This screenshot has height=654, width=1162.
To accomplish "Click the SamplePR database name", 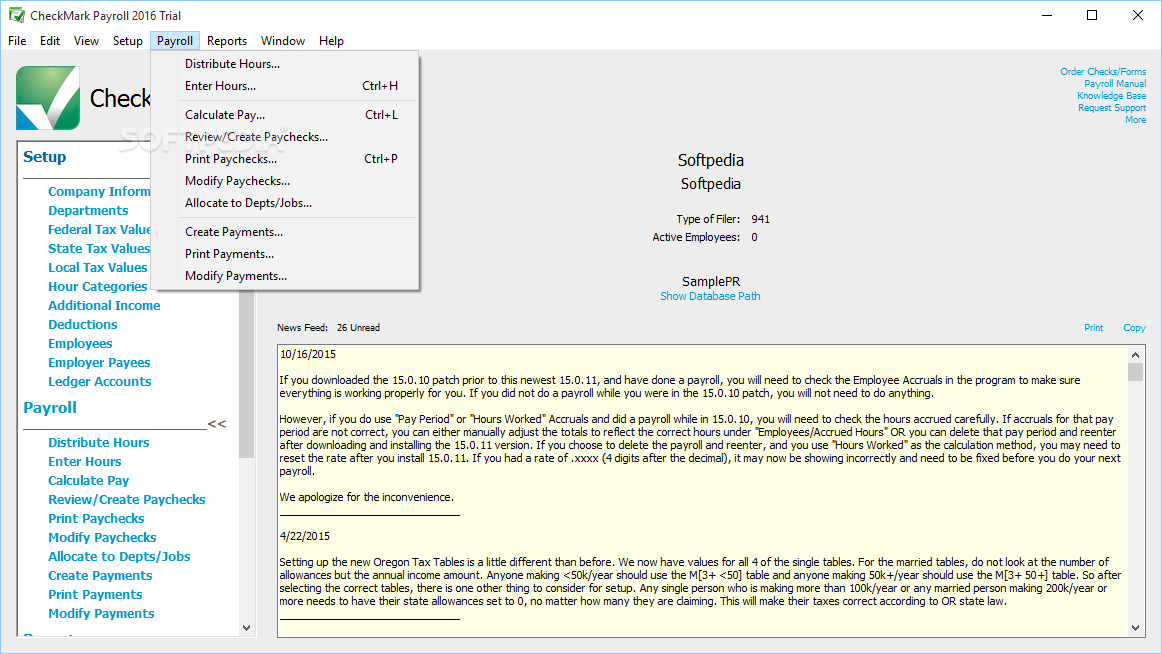I will (x=711, y=281).
